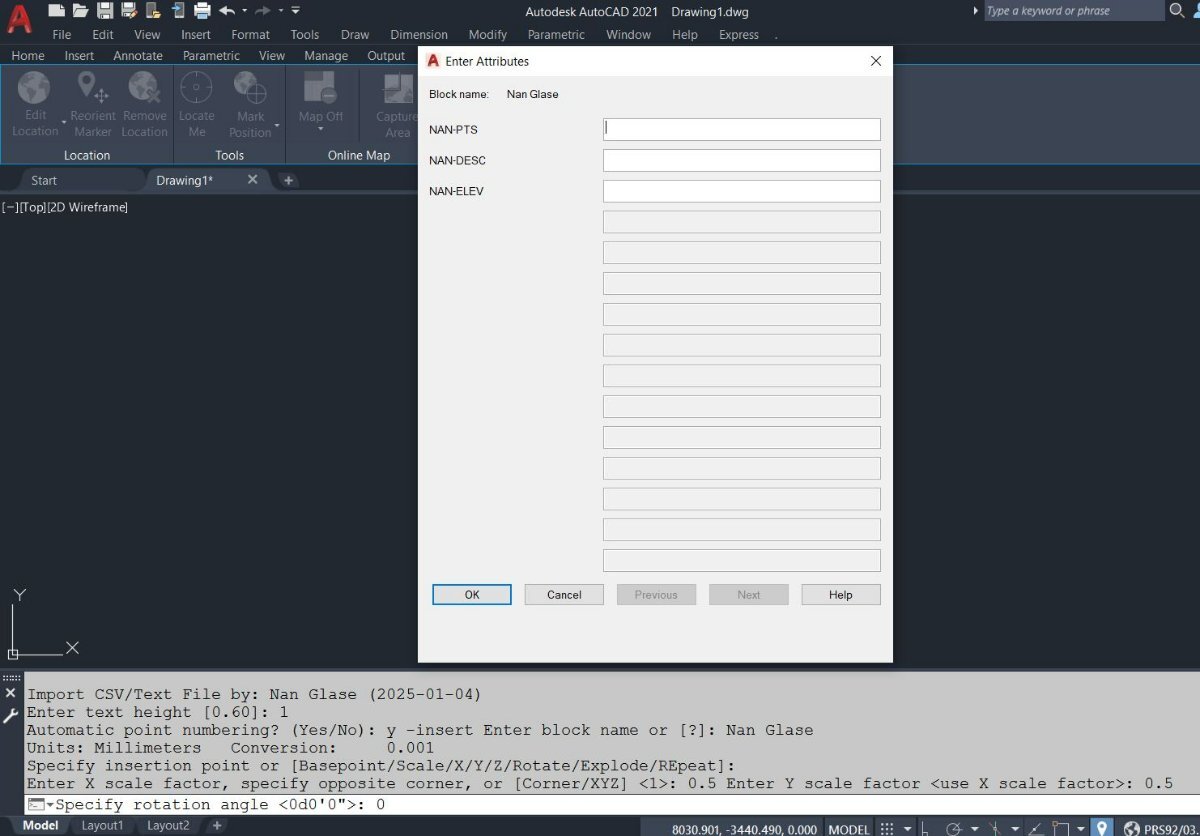Viewport: 1200px width, 836px height.
Task: Click OK in Enter Attributes dialog
Action: tap(472, 595)
